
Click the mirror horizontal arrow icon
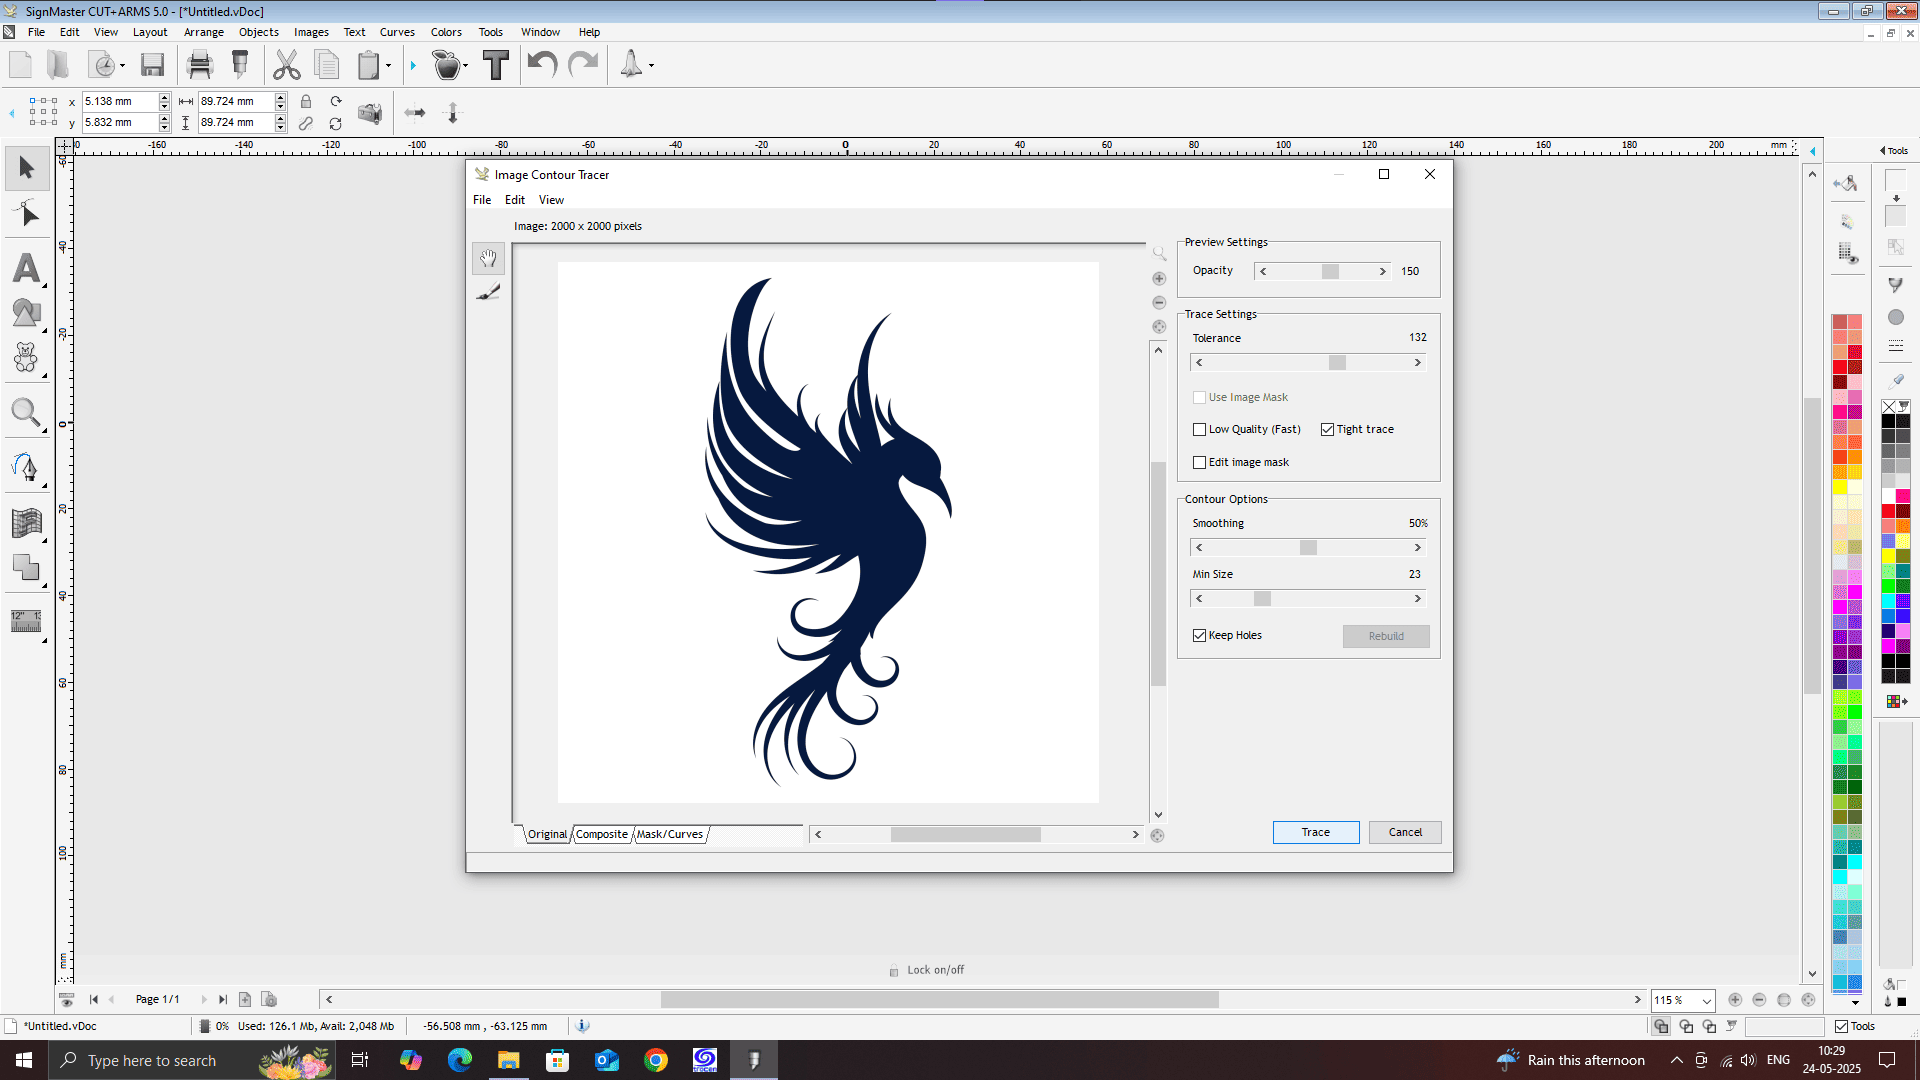tap(415, 113)
